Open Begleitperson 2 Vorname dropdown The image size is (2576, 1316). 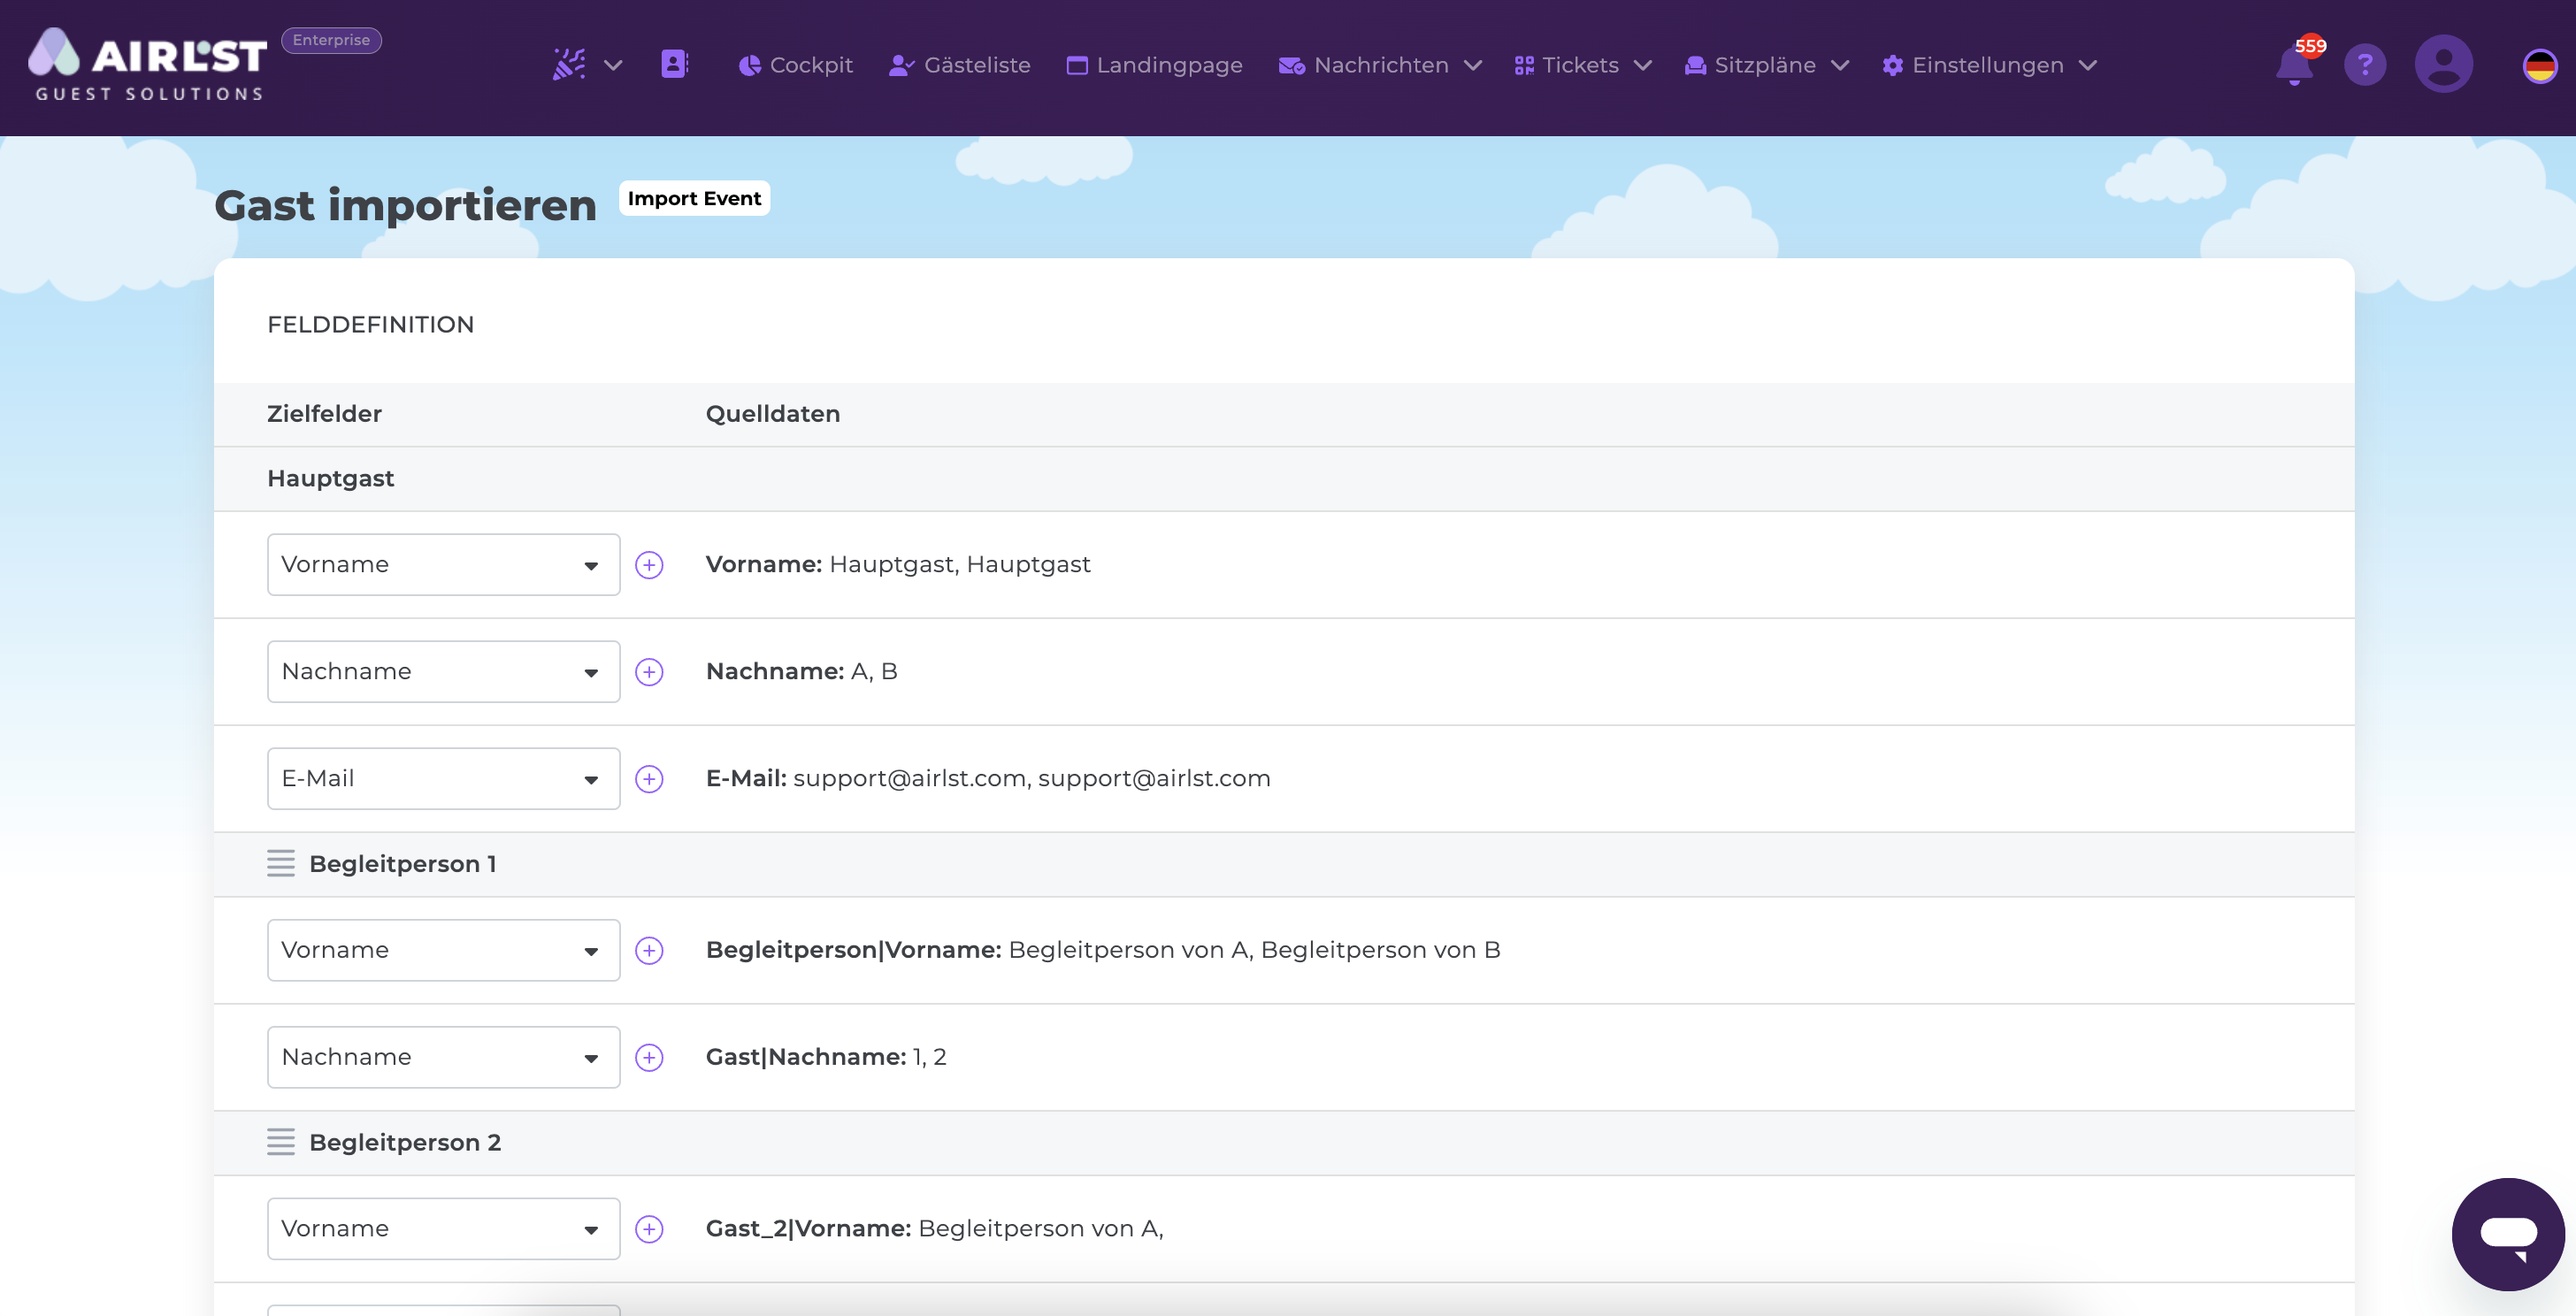click(x=443, y=1228)
